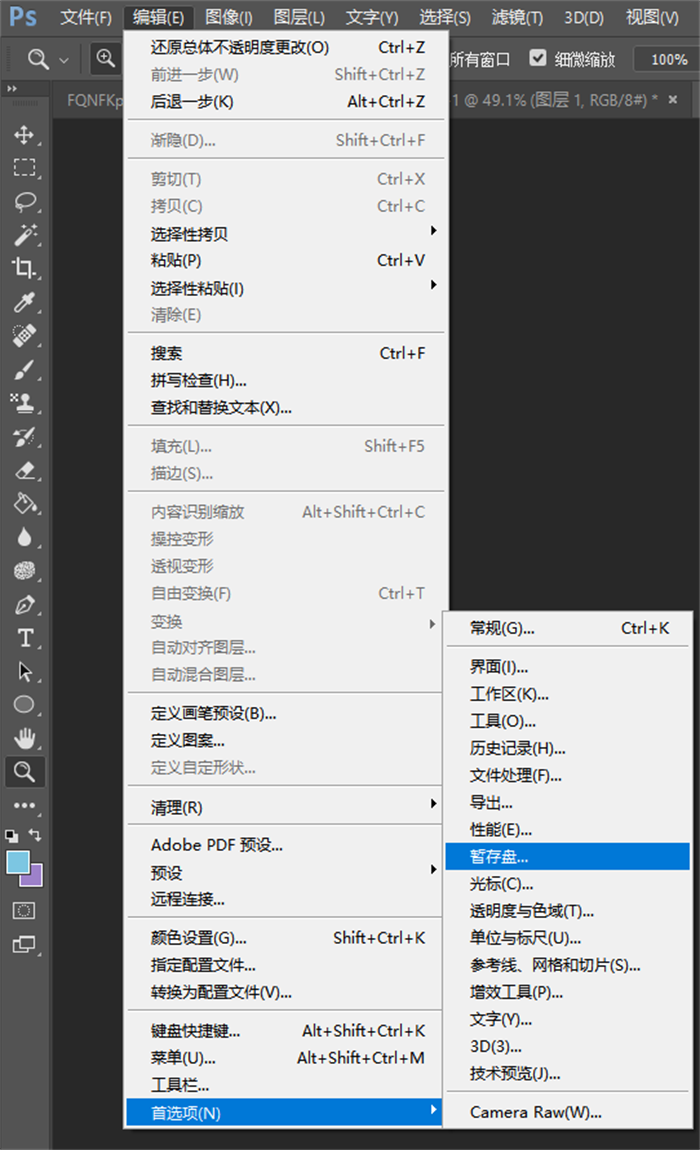Screen dimensions: 700x1150
Task: Click the Quick Mask mode icon
Action: [x=25, y=910]
